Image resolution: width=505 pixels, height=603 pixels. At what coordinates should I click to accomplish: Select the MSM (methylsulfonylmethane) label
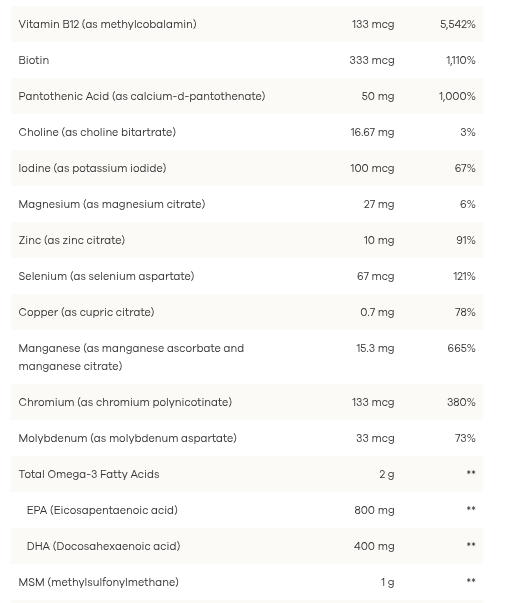(98, 582)
